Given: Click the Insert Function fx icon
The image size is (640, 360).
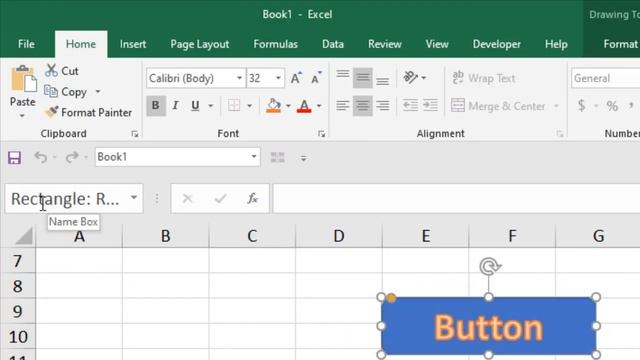Looking at the screenshot, I should tap(253, 199).
